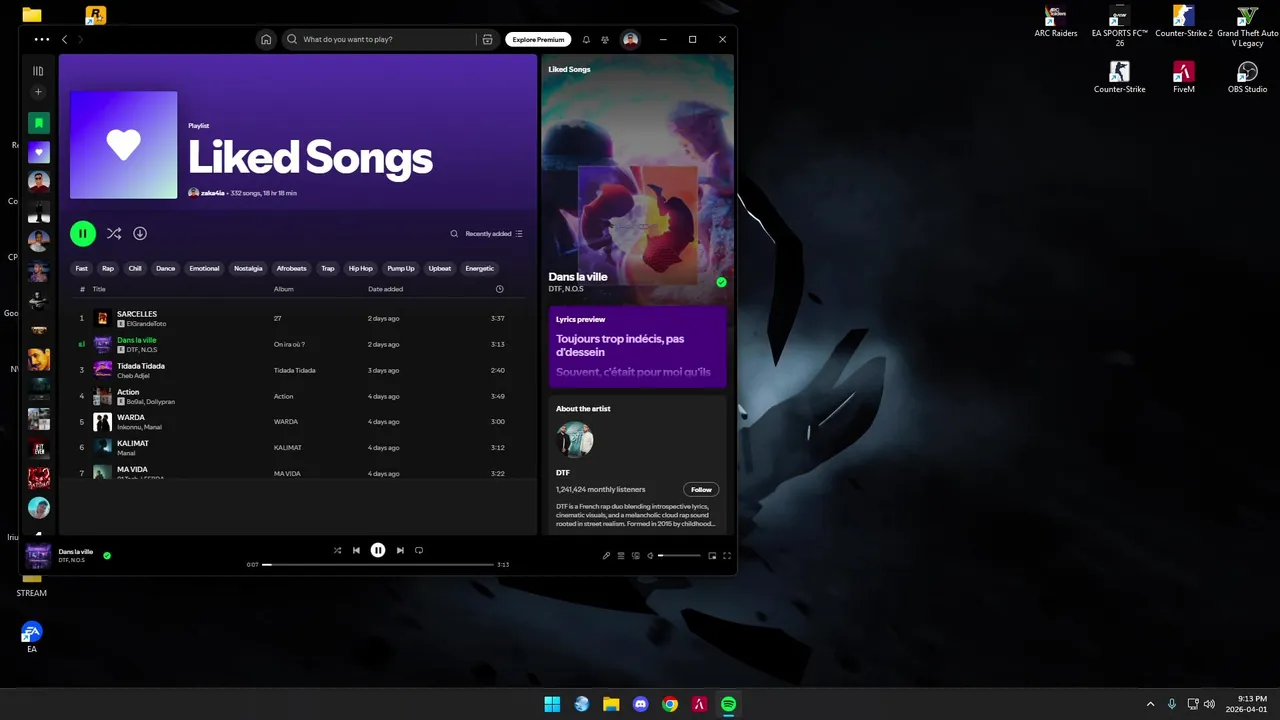
Task: Filter by the Chill tag
Action: (135, 268)
